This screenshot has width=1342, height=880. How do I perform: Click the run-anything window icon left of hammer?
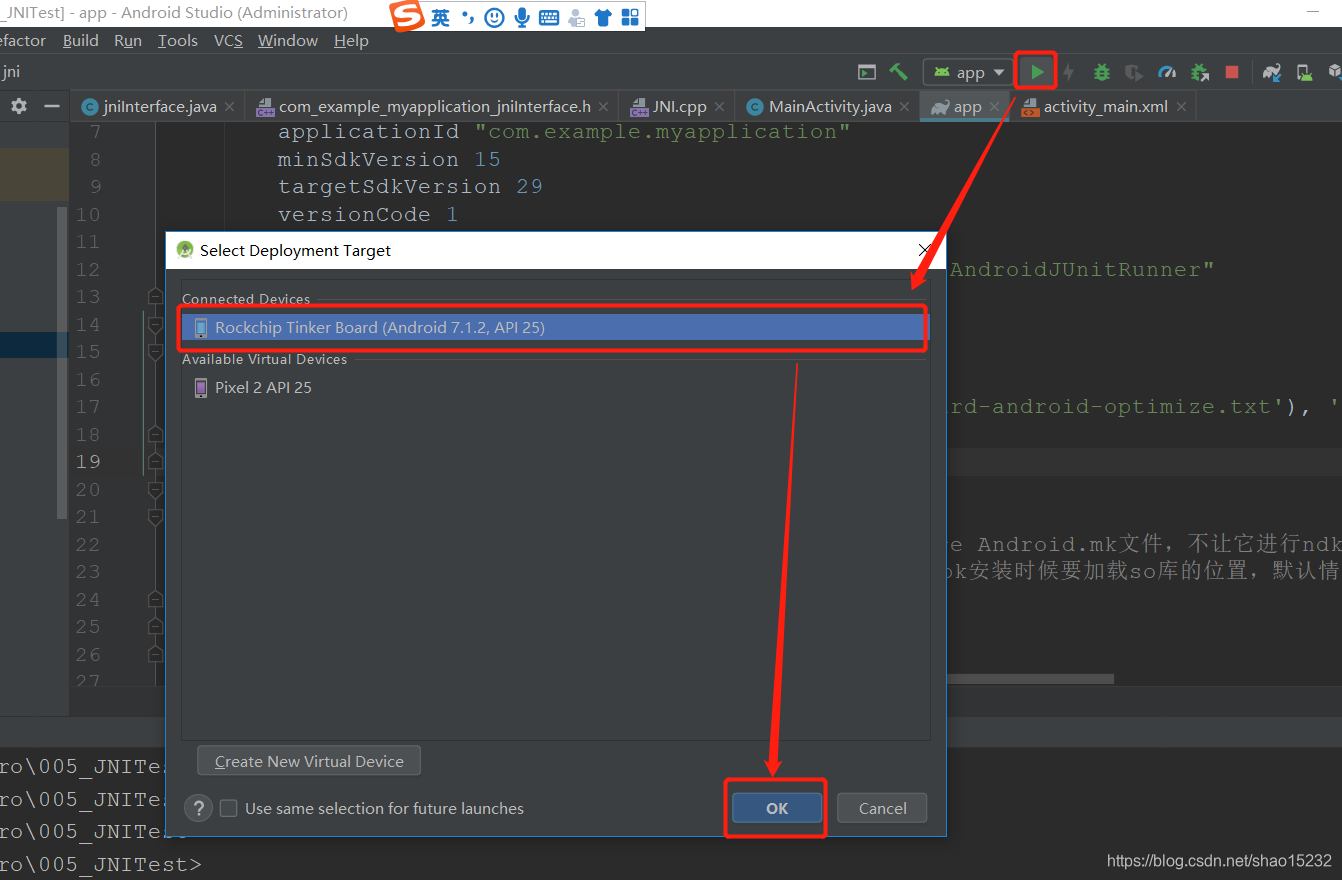coord(867,72)
